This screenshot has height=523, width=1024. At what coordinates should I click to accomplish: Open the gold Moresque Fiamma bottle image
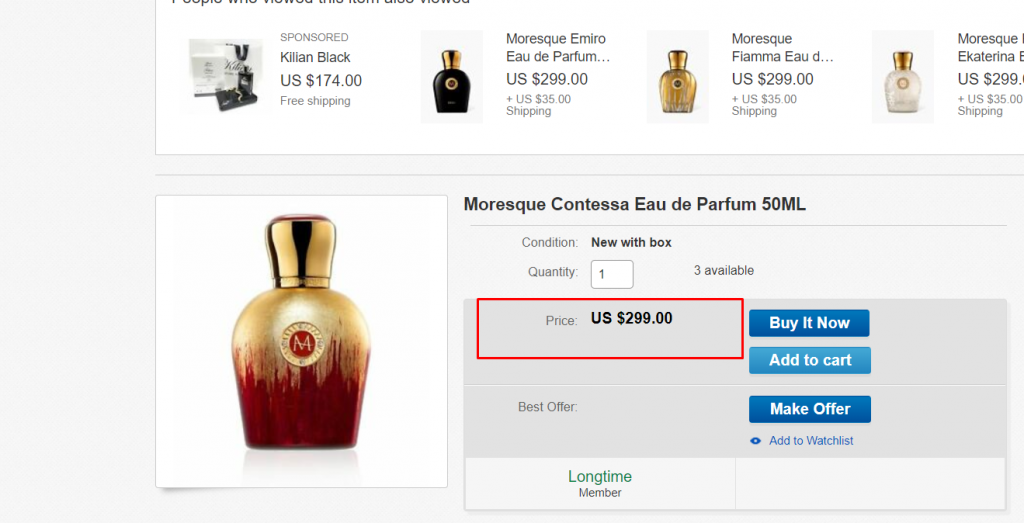tap(677, 77)
